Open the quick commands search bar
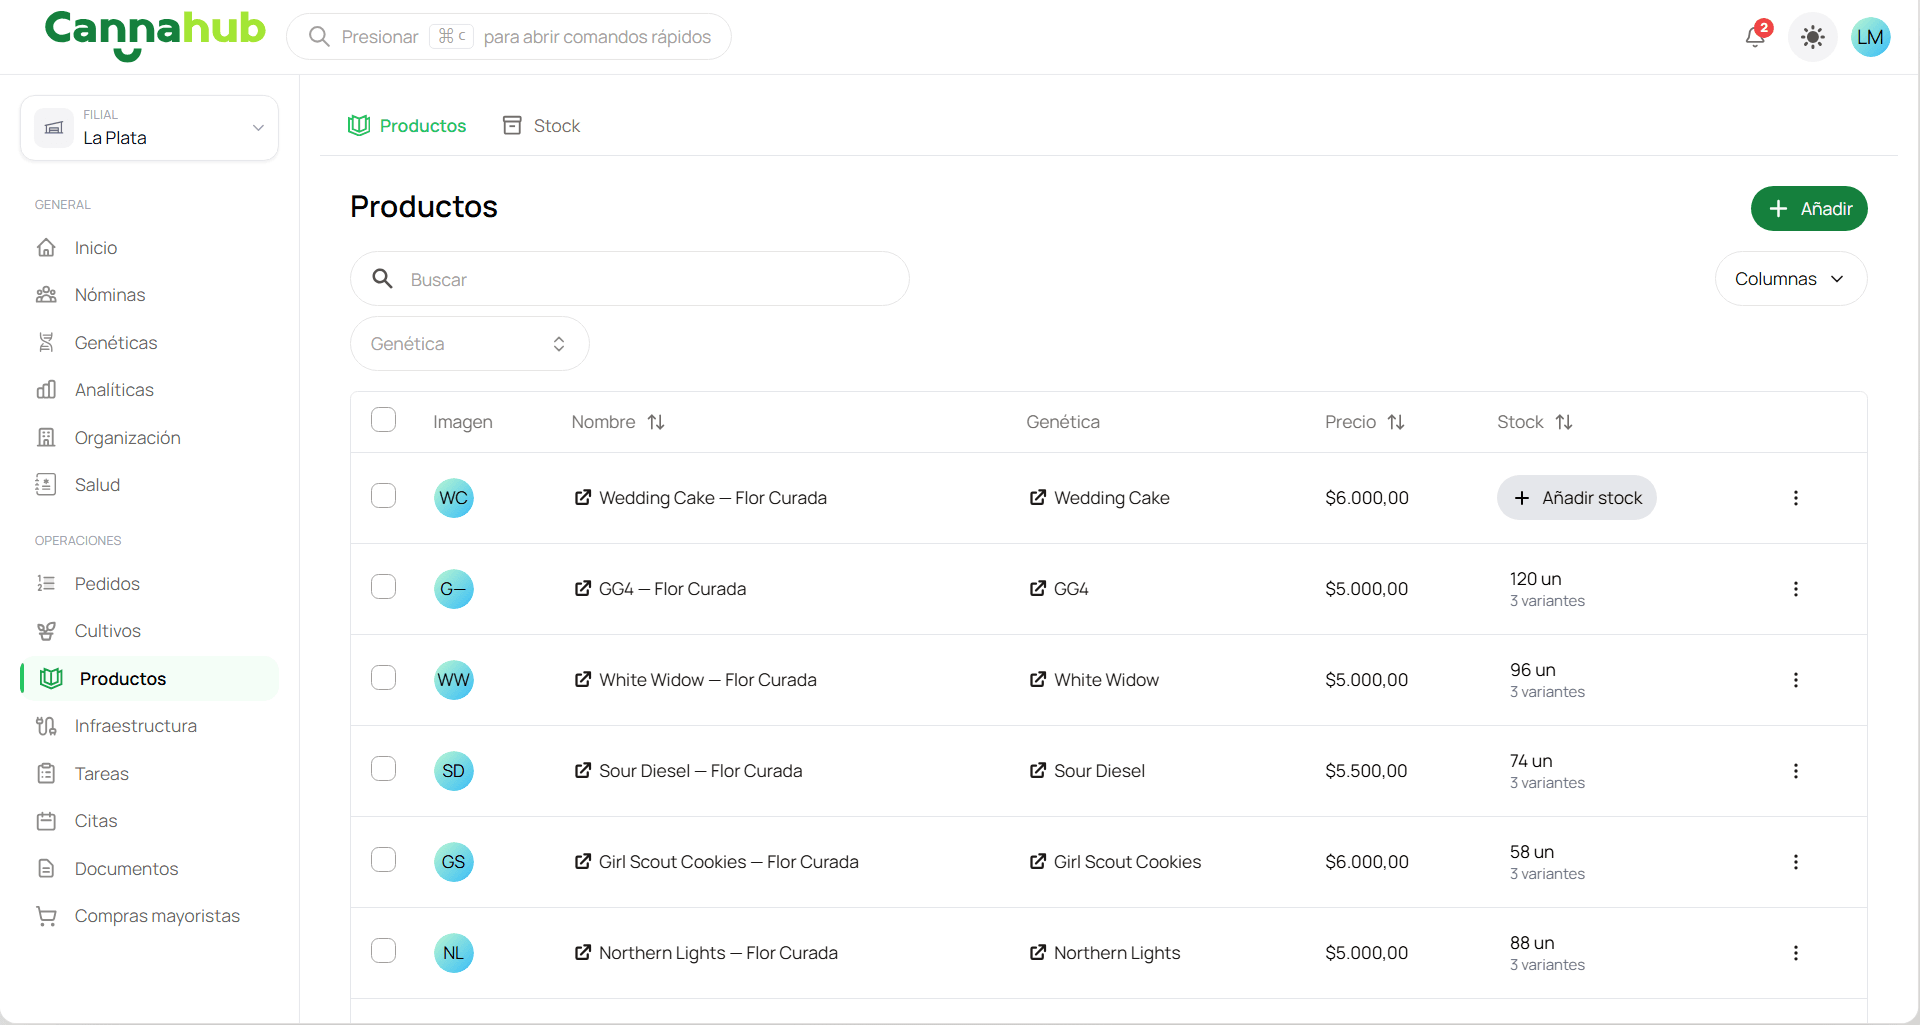 pyautogui.click(x=509, y=37)
